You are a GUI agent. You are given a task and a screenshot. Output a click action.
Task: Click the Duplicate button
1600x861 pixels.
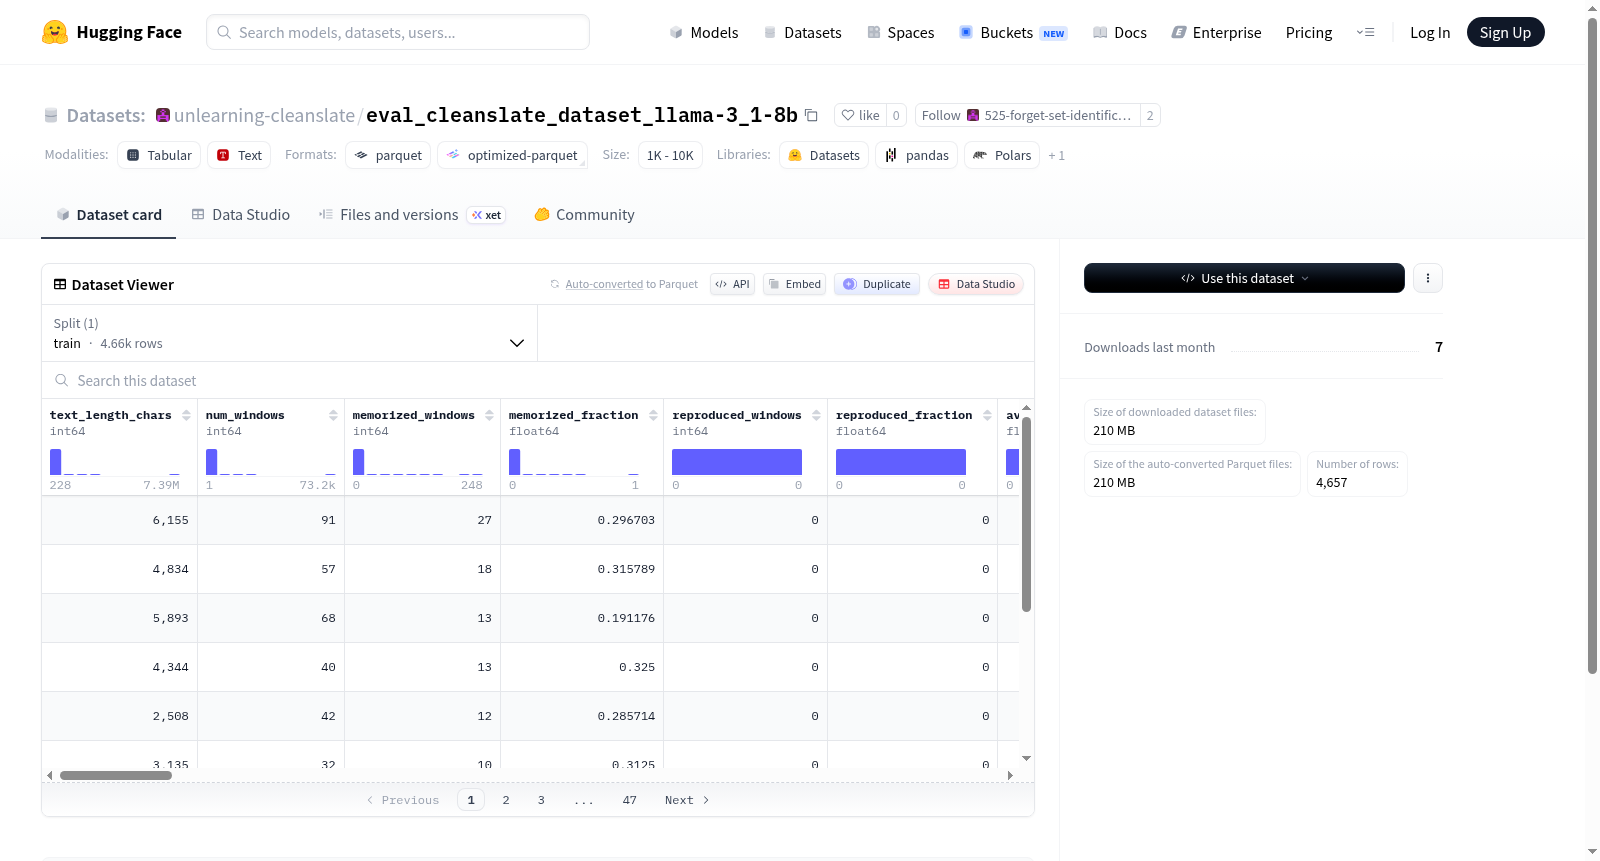tap(877, 284)
